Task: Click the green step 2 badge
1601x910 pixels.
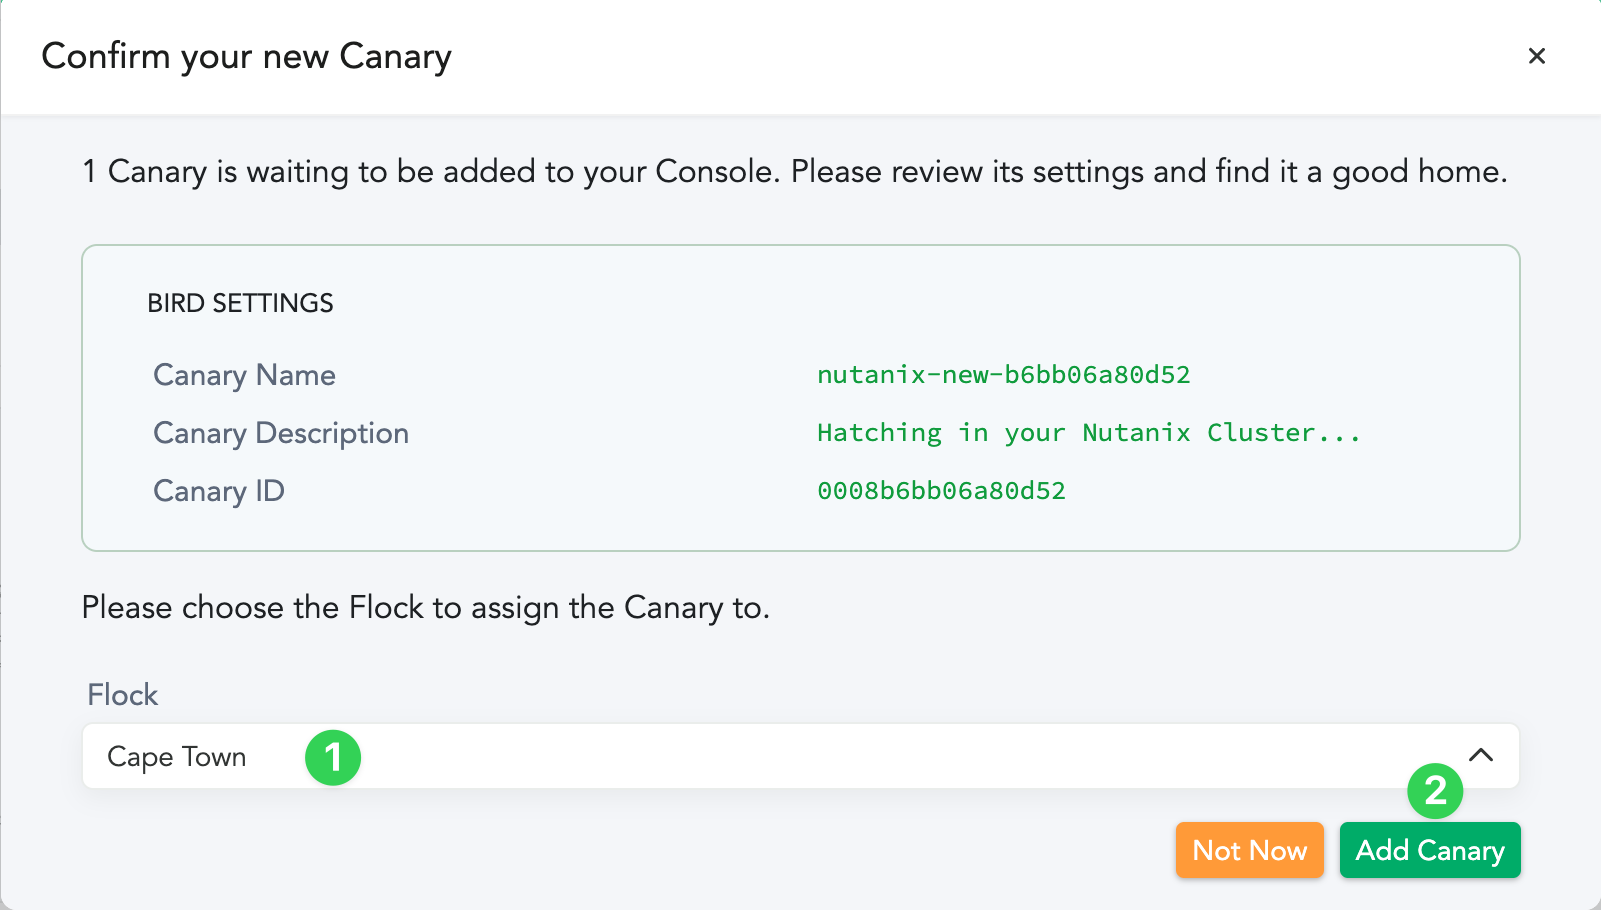Action: coord(1435,791)
